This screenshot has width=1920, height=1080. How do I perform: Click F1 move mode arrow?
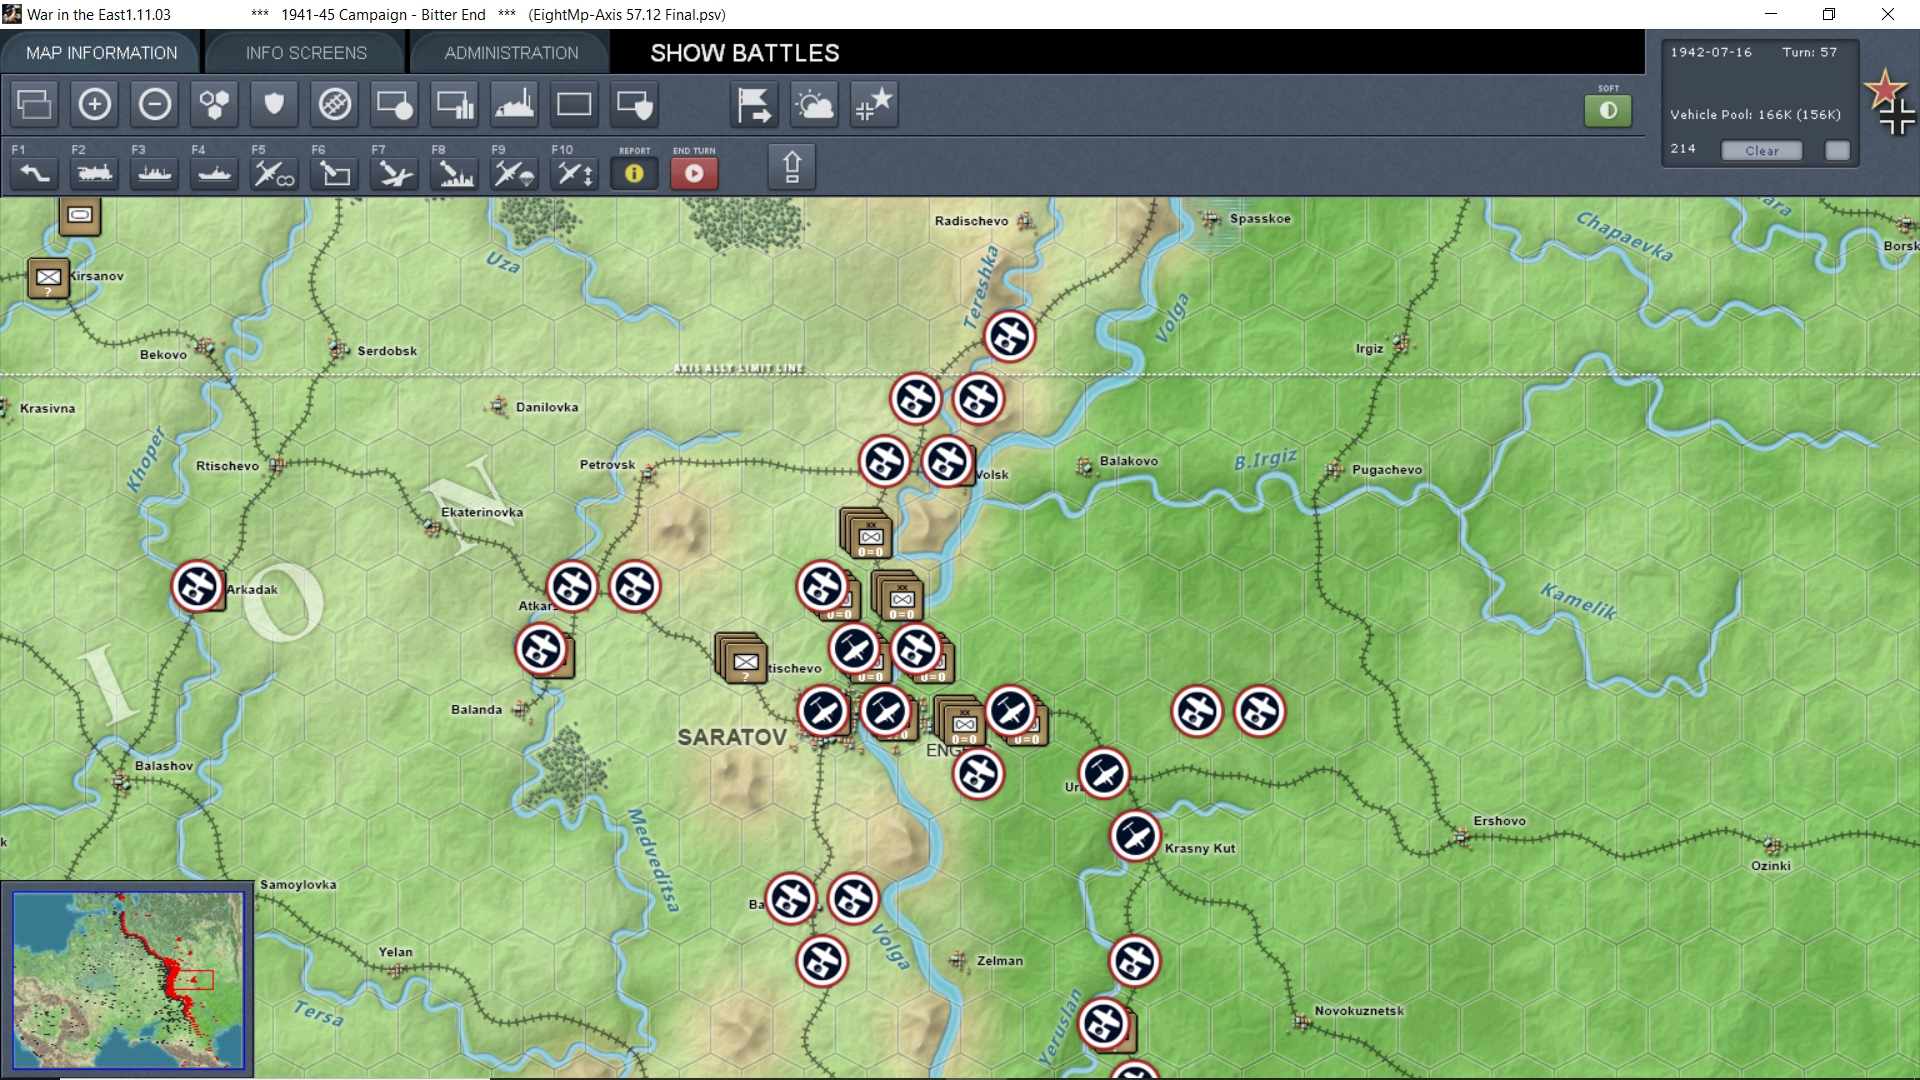coord(34,173)
